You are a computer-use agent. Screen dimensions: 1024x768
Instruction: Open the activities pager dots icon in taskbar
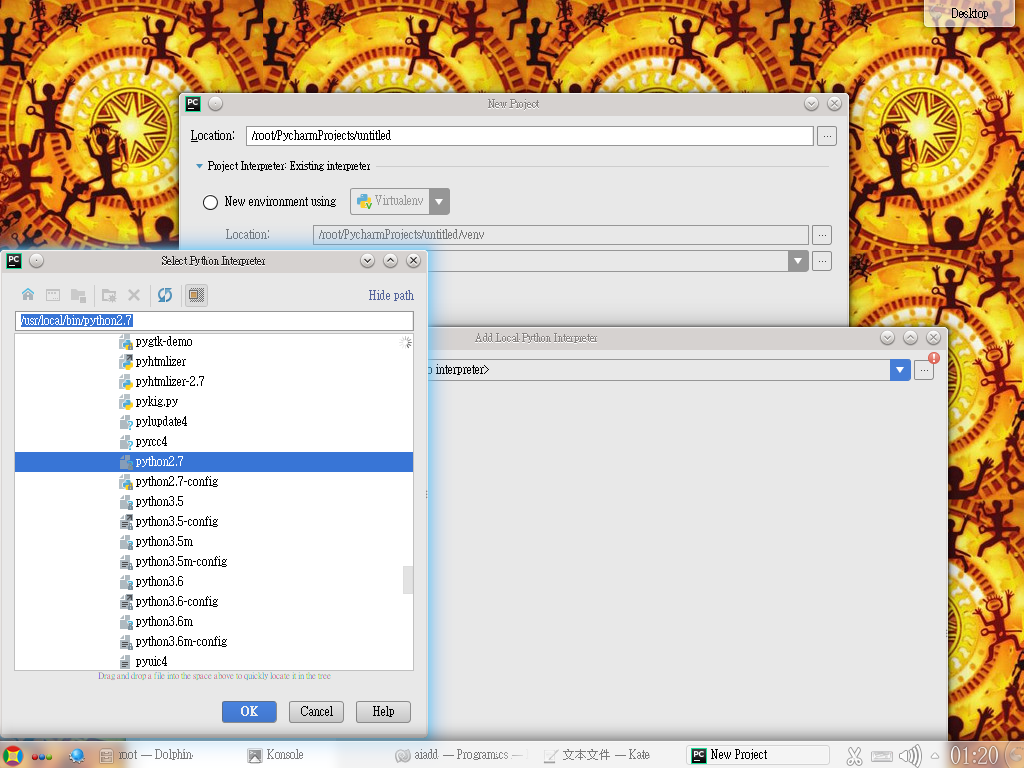pyautogui.click(x=42, y=756)
